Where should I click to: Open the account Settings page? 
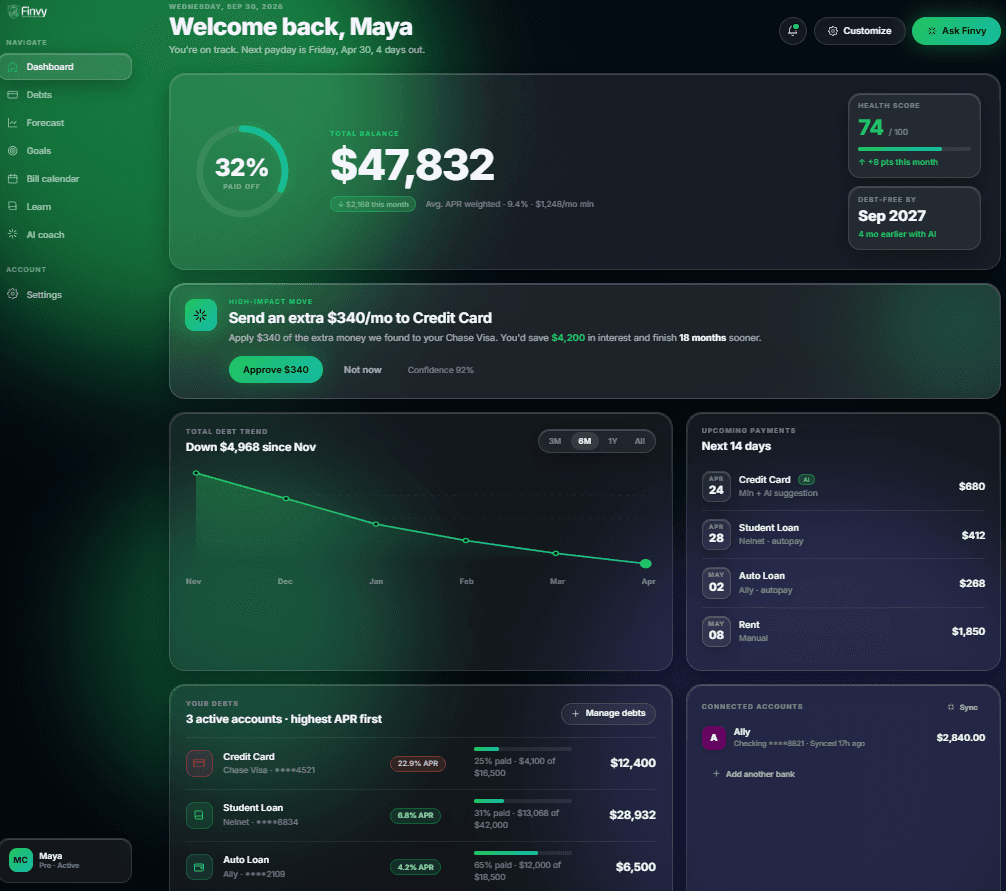[65, 294]
